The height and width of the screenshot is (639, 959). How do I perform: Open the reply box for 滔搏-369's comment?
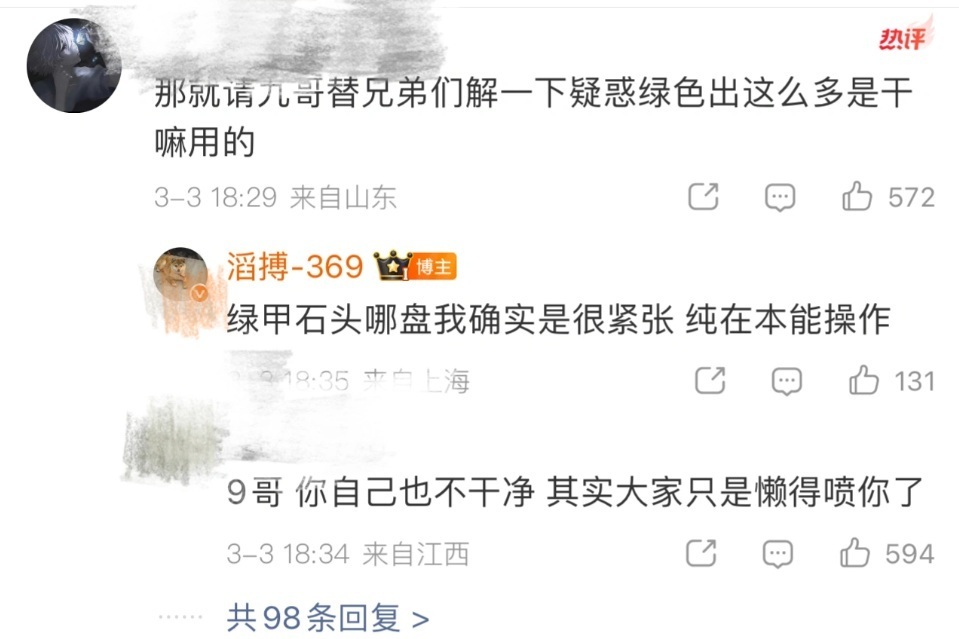pyautogui.click(x=787, y=382)
